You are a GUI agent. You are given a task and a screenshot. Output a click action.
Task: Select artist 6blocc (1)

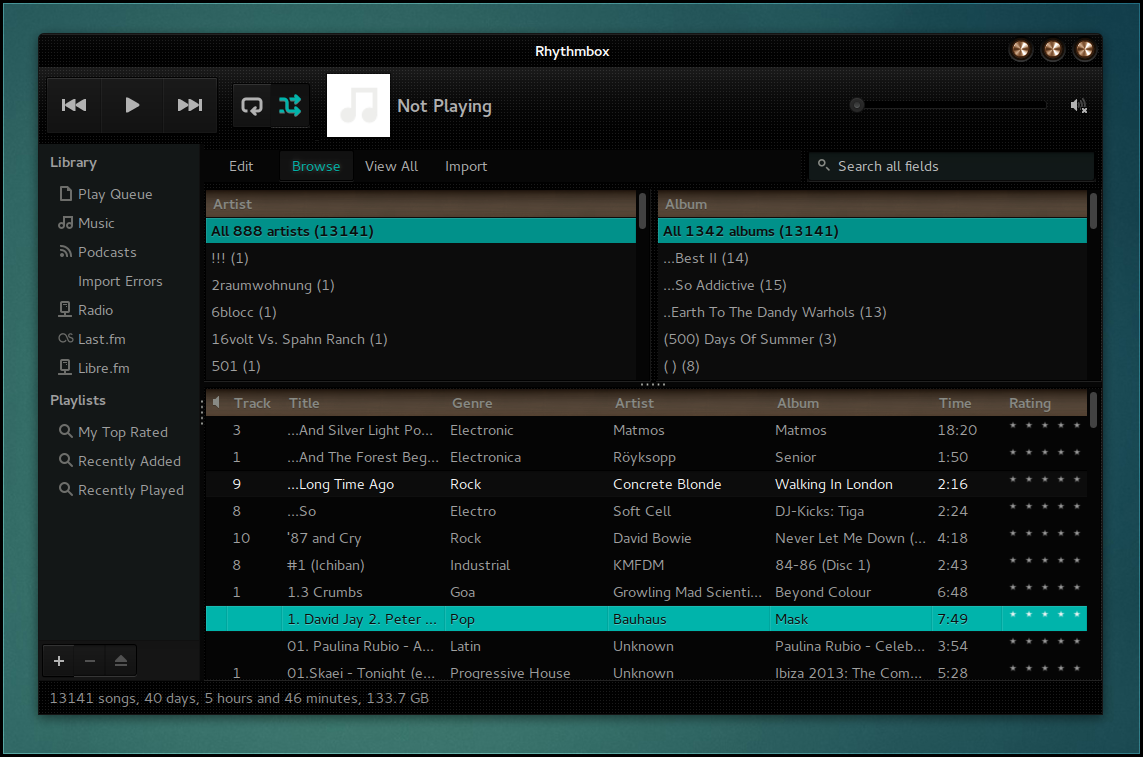tap(421, 312)
